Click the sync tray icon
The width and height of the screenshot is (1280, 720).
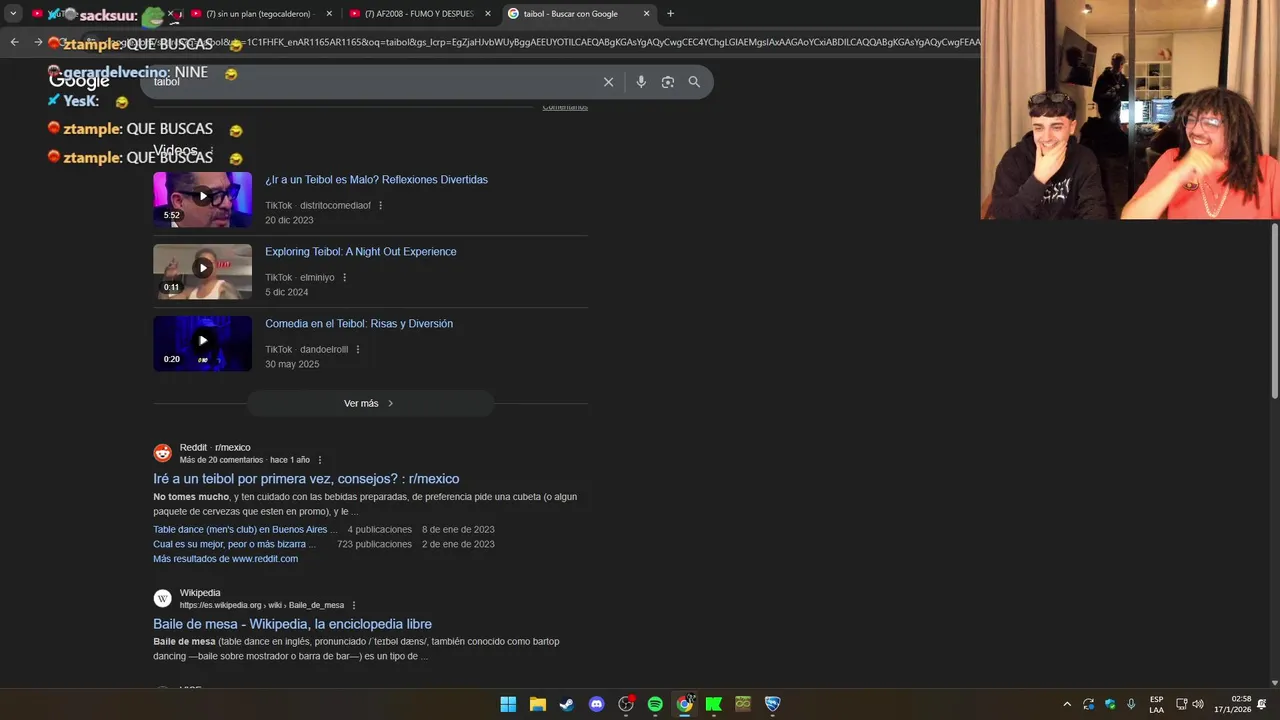point(1088,704)
